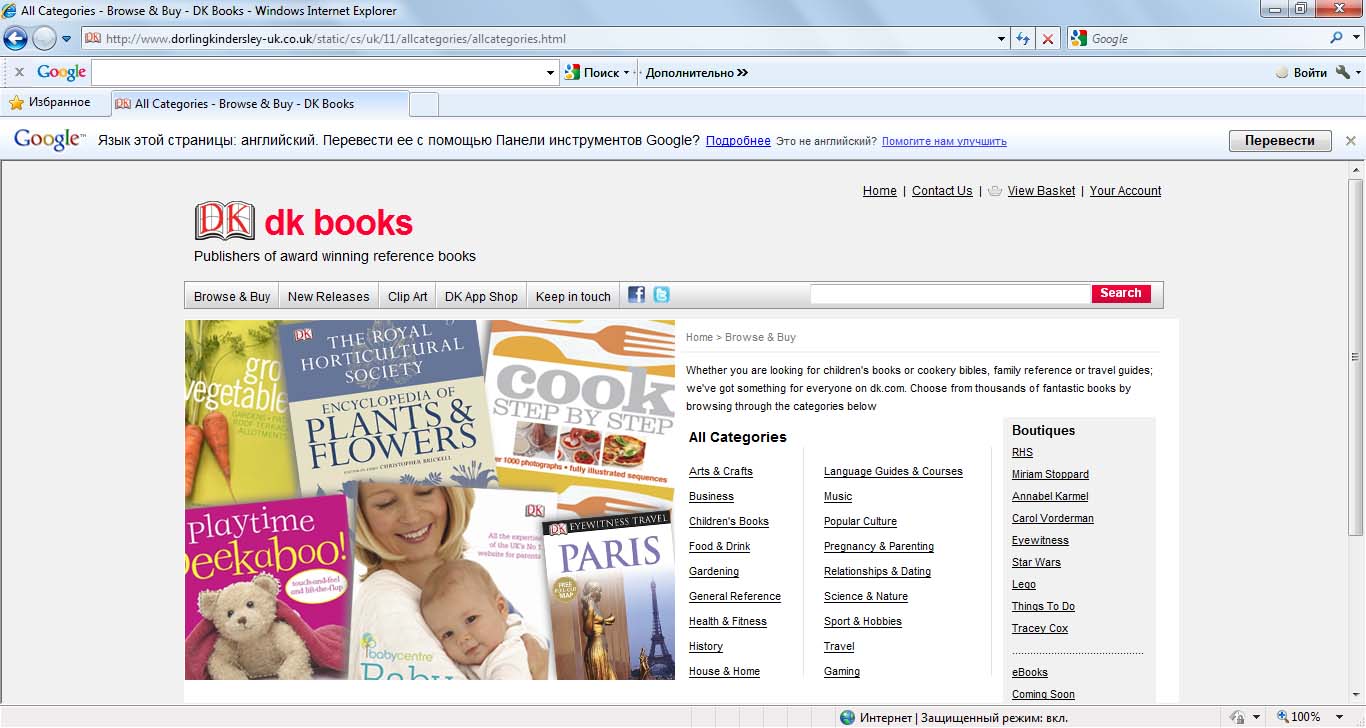Open the Lego boutique link

click(1024, 585)
